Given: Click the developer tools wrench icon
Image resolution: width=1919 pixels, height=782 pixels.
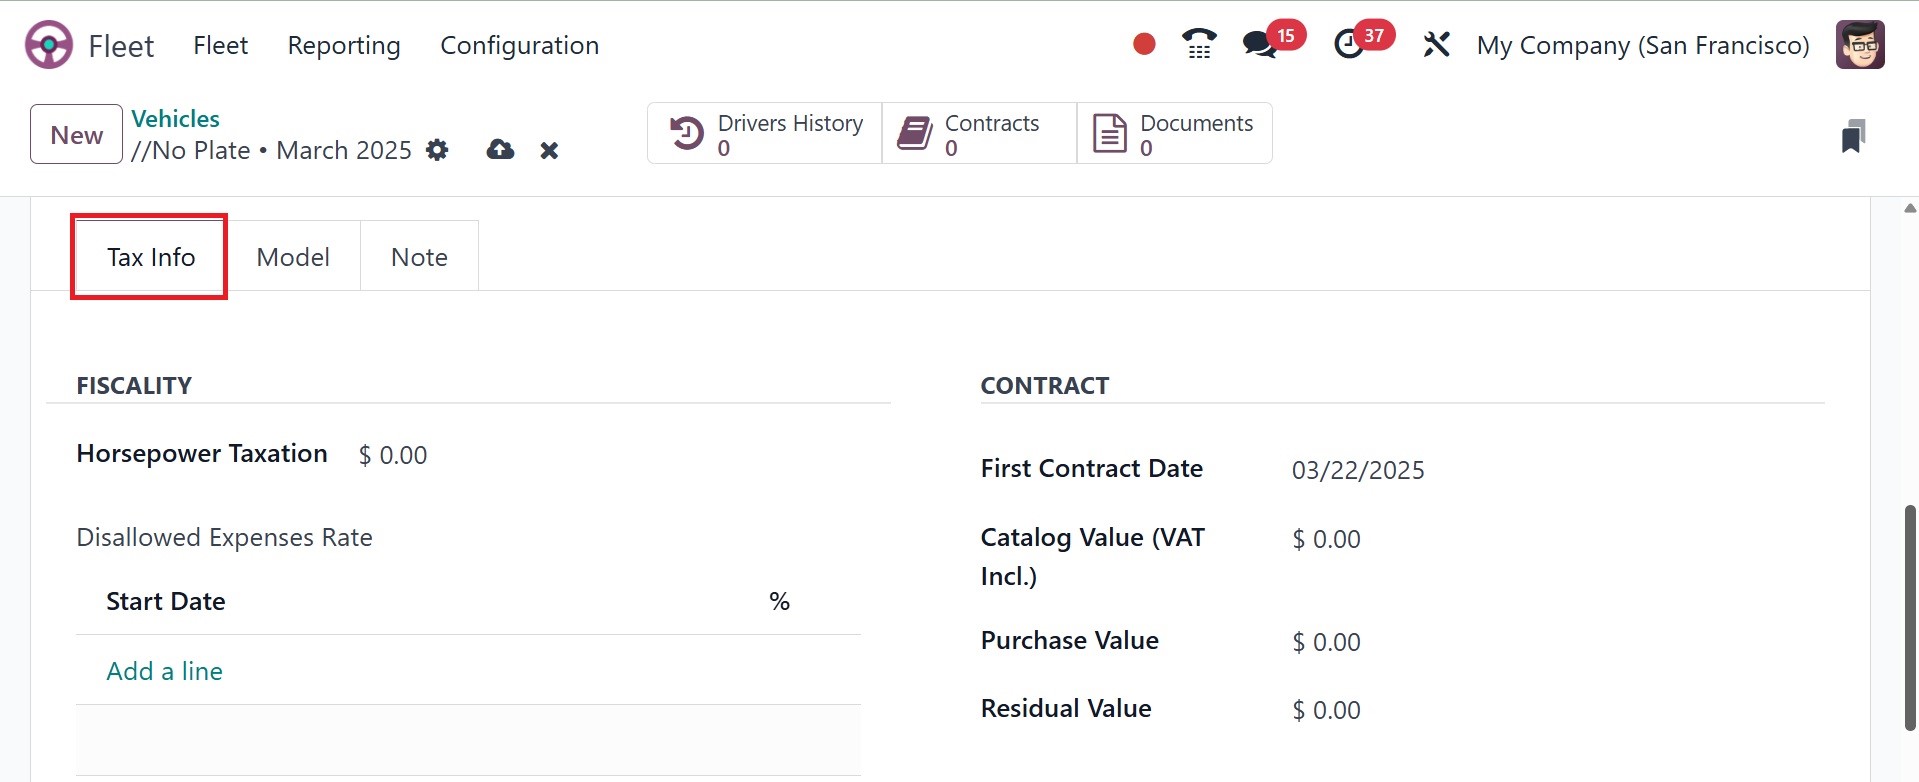Looking at the screenshot, I should click(1437, 45).
